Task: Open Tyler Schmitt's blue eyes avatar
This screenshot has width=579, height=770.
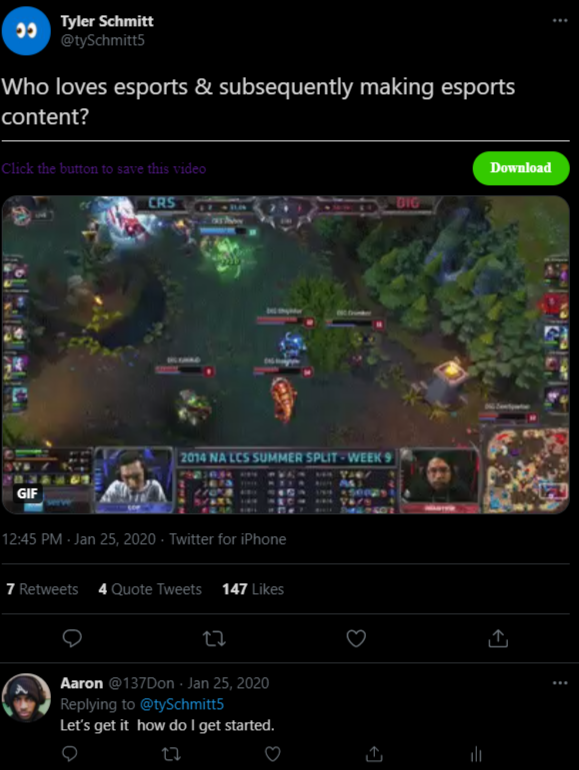Action: [26, 31]
